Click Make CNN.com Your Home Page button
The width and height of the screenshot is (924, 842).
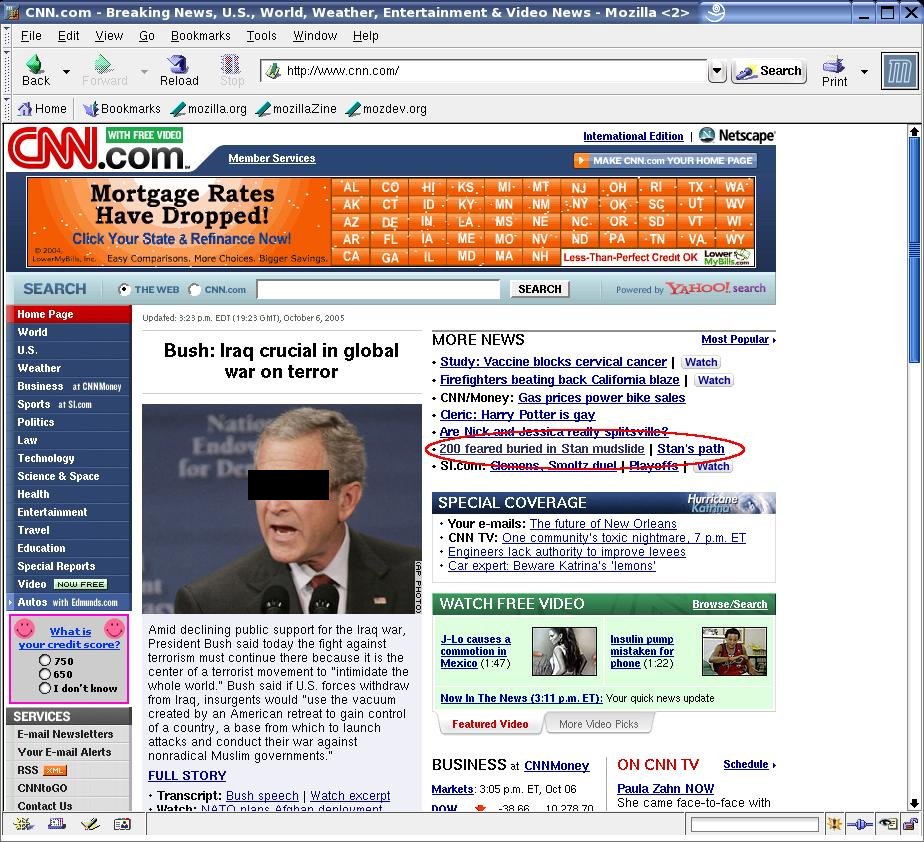tap(665, 160)
